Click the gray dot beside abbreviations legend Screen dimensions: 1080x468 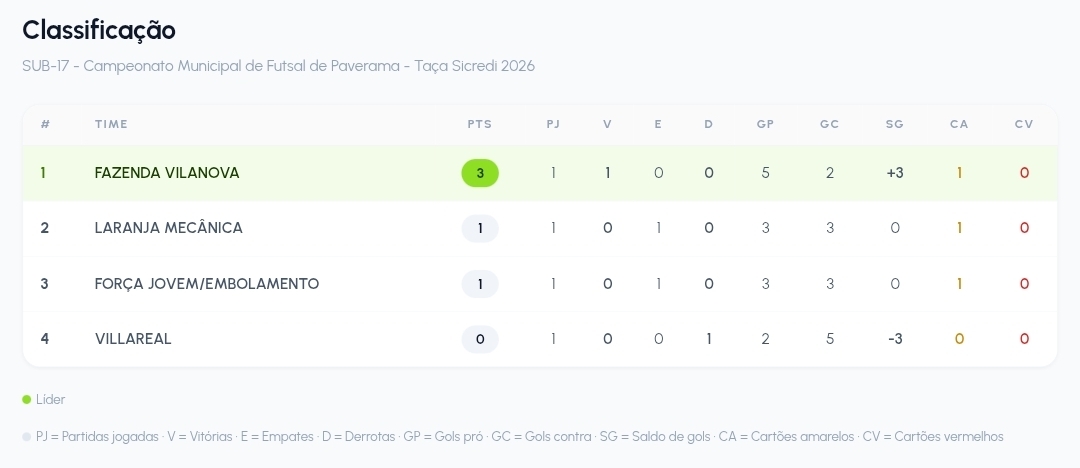coord(27,437)
